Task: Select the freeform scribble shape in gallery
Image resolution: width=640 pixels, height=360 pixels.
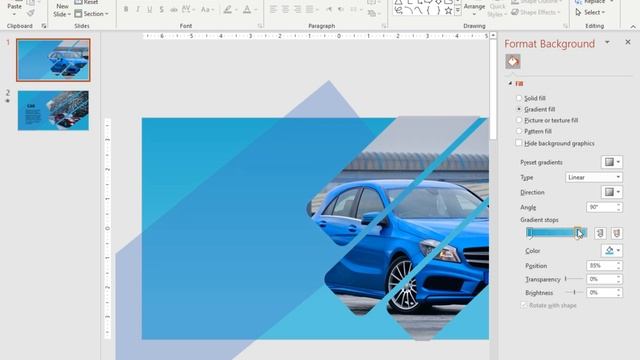Action: 399,11
